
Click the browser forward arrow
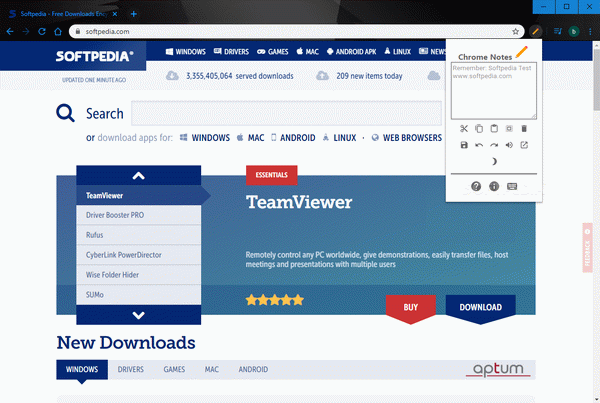tap(26, 31)
